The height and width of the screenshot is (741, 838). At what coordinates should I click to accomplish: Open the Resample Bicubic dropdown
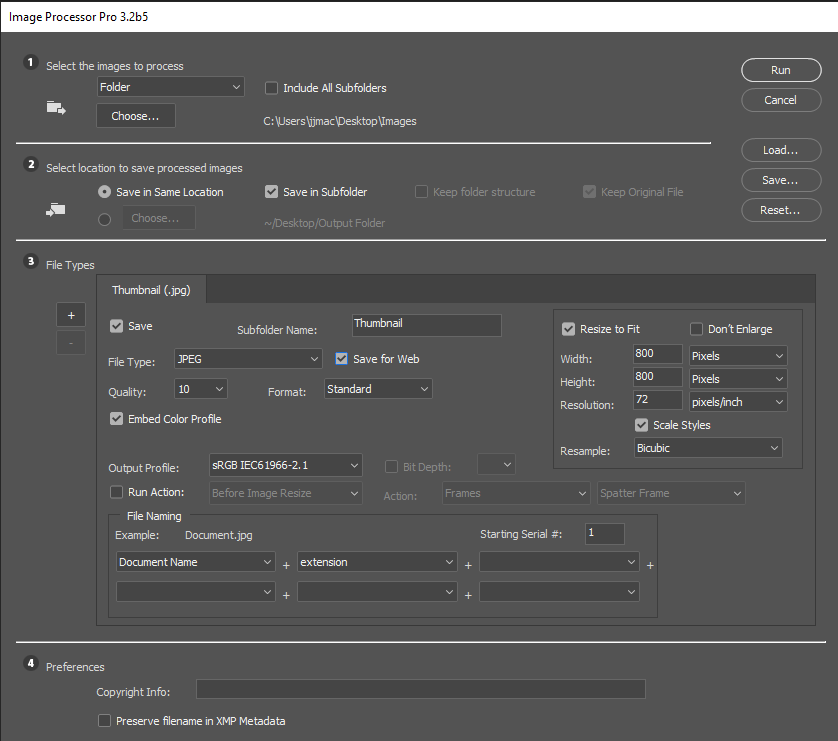(x=707, y=449)
